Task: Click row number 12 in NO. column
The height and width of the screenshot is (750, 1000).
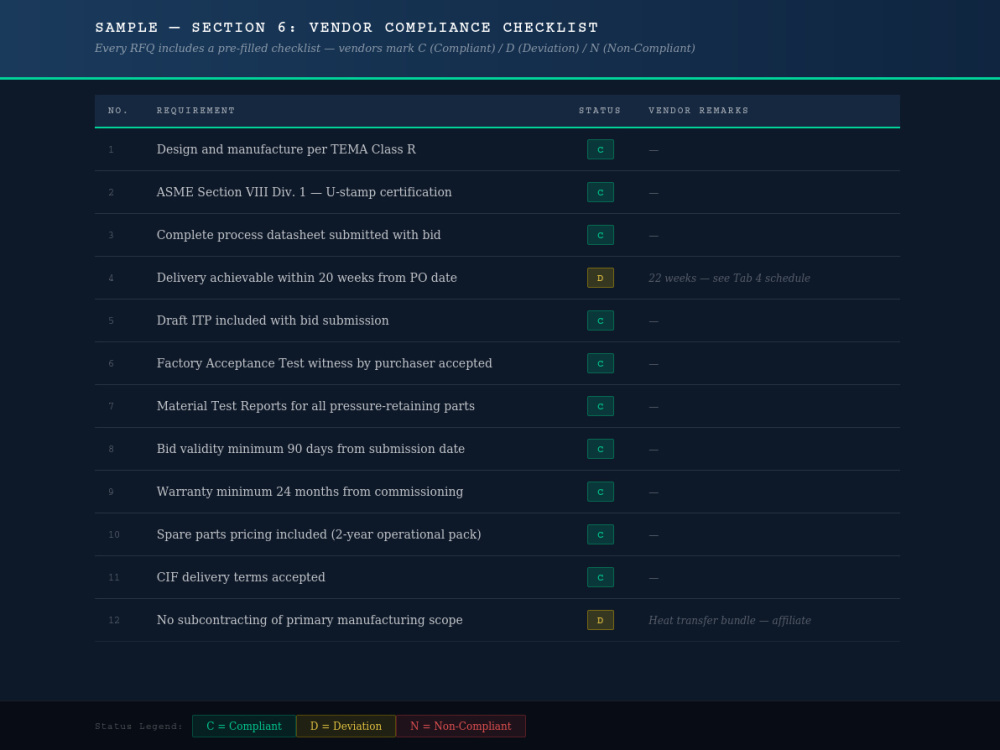Action: pos(114,620)
